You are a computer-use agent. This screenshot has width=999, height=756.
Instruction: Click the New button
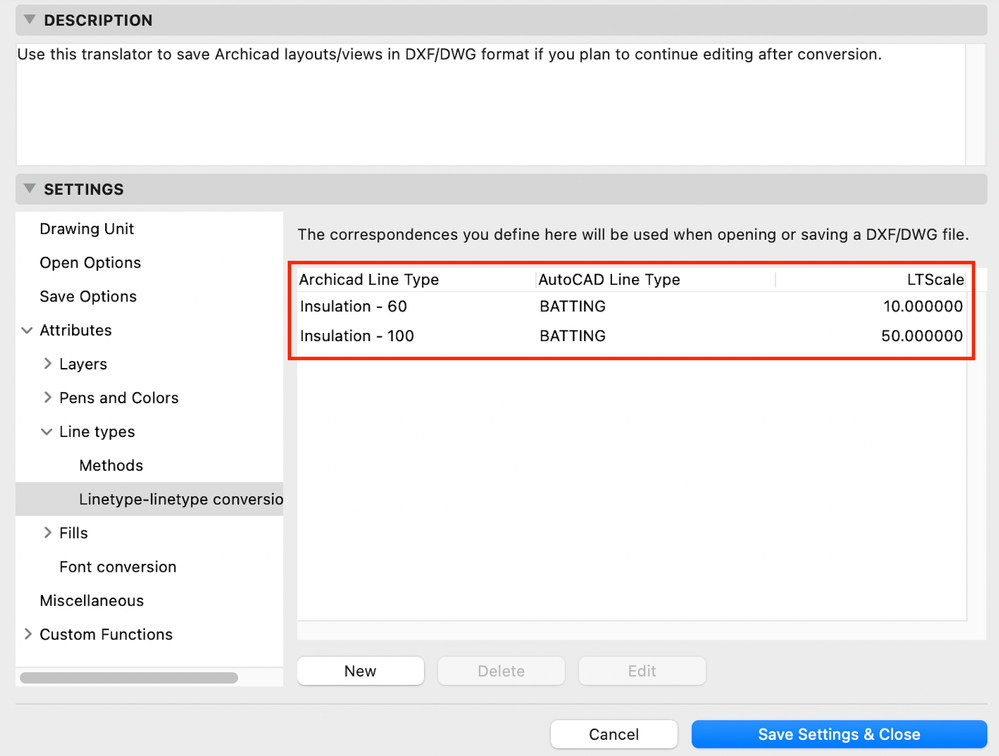coord(361,671)
